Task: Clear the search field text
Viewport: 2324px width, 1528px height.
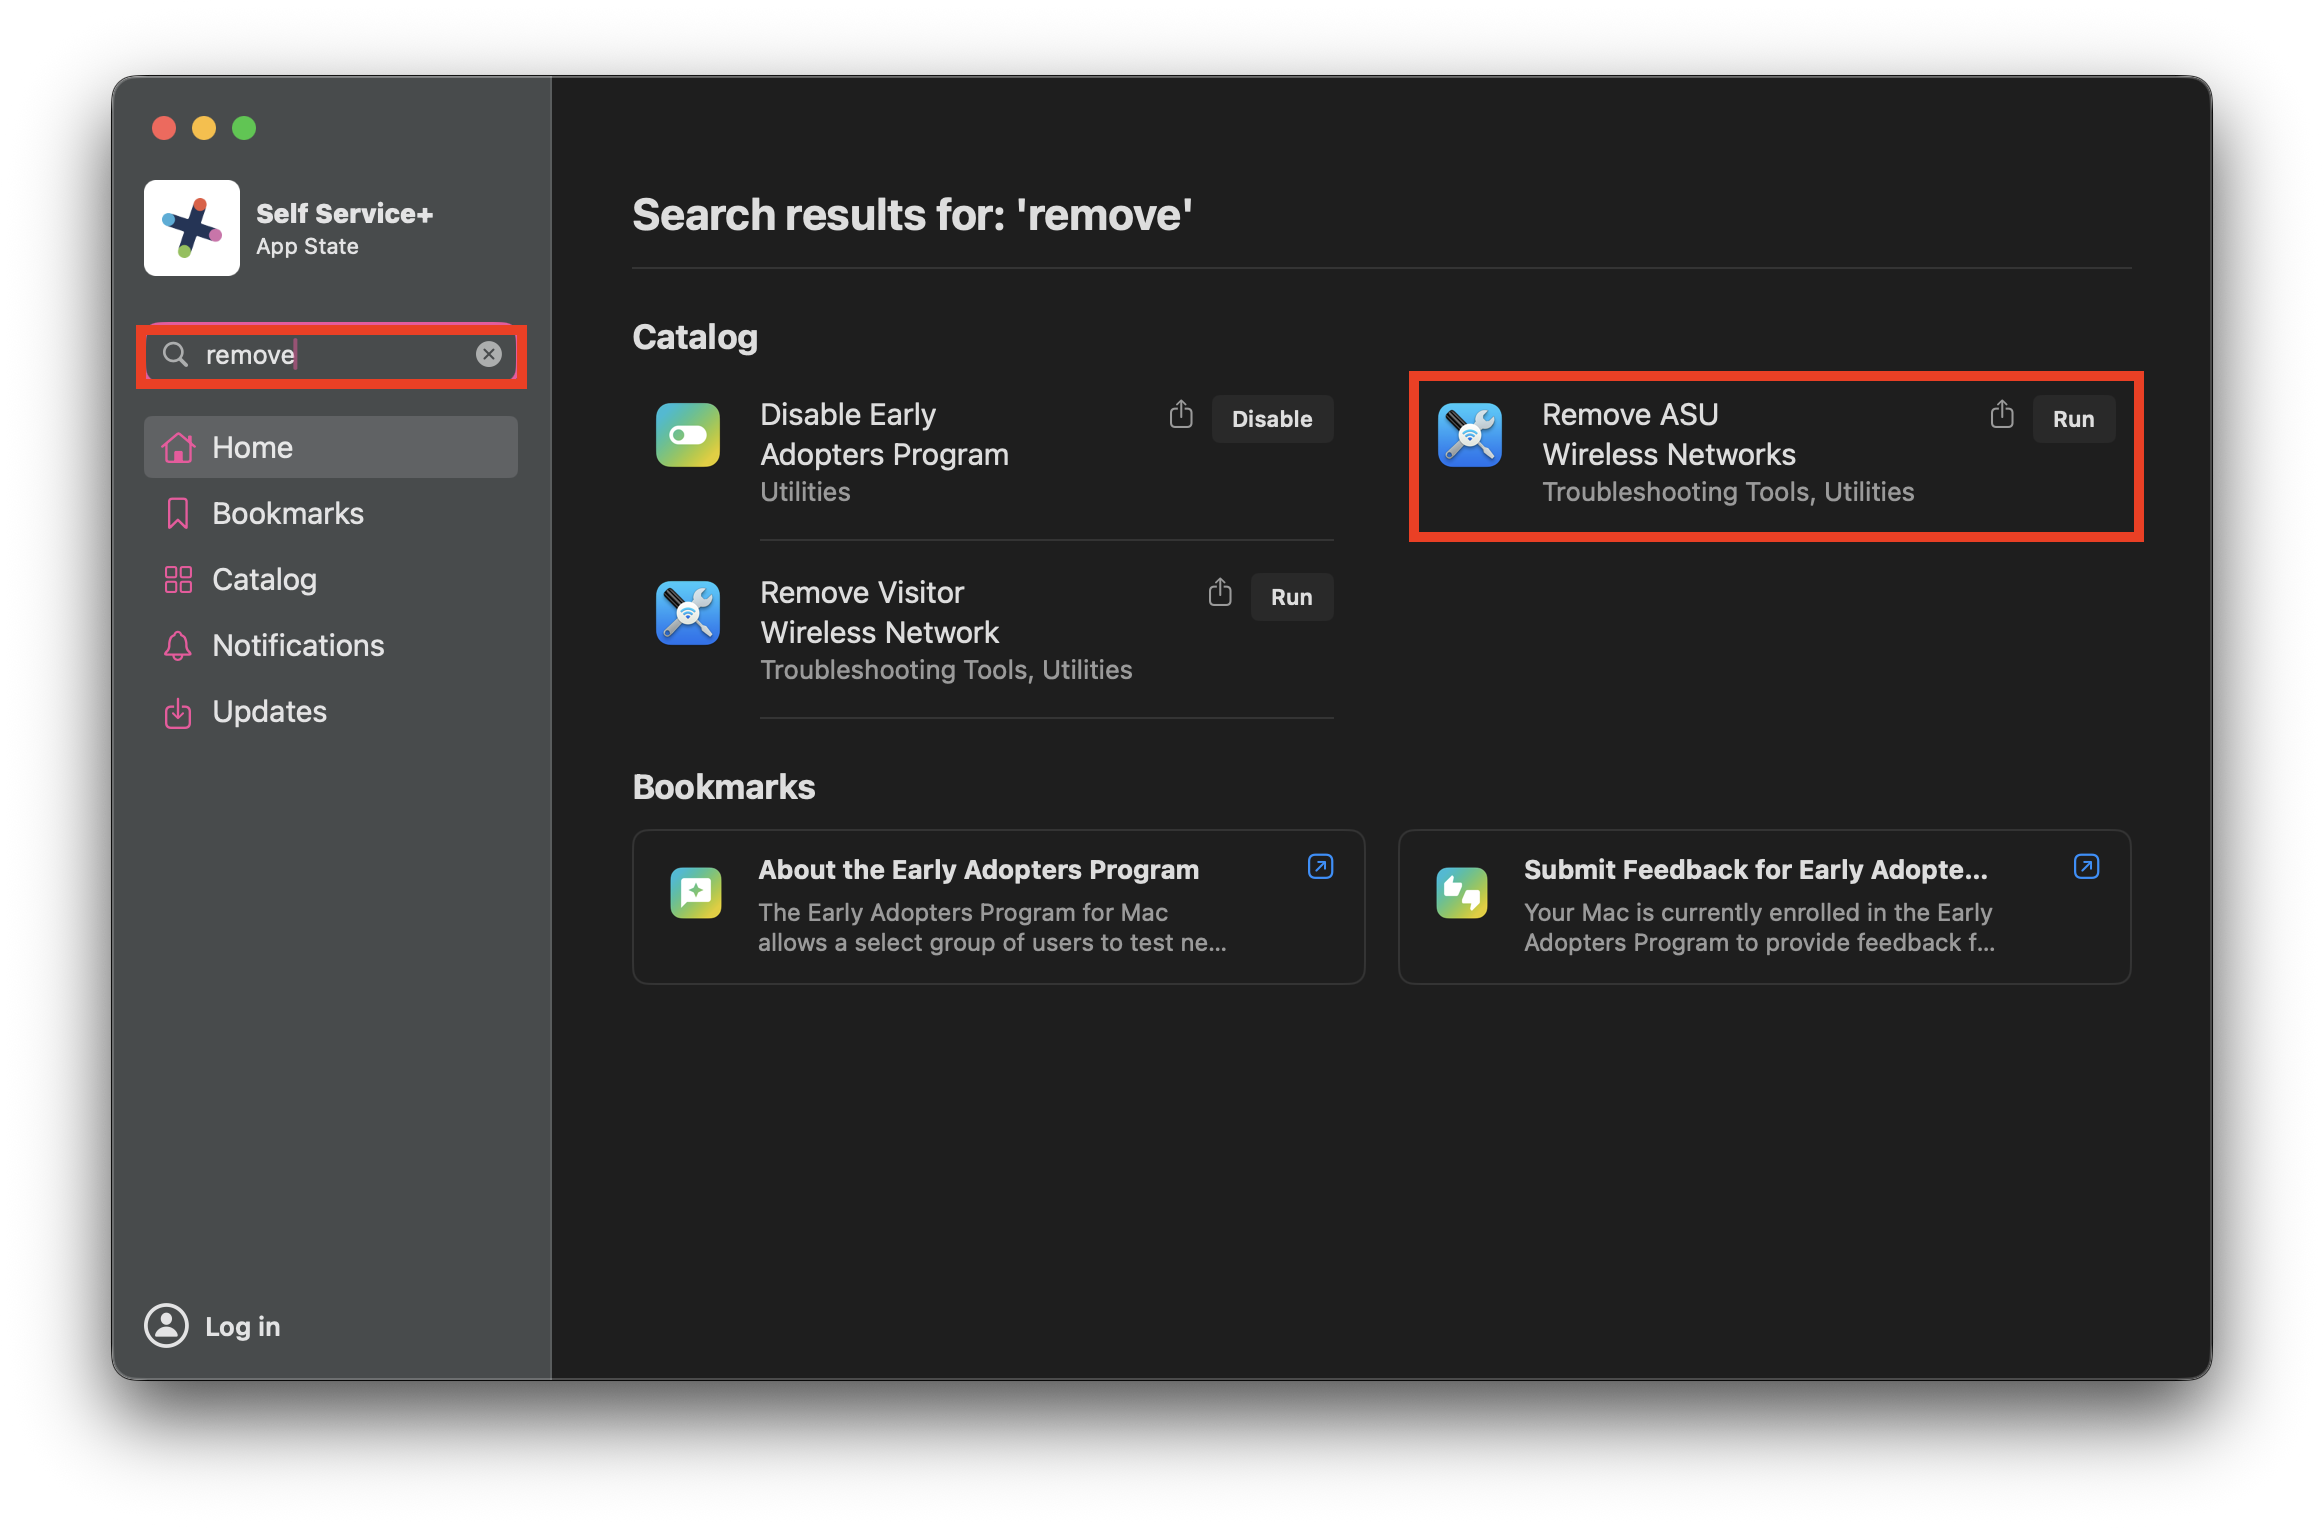Action: [488, 354]
